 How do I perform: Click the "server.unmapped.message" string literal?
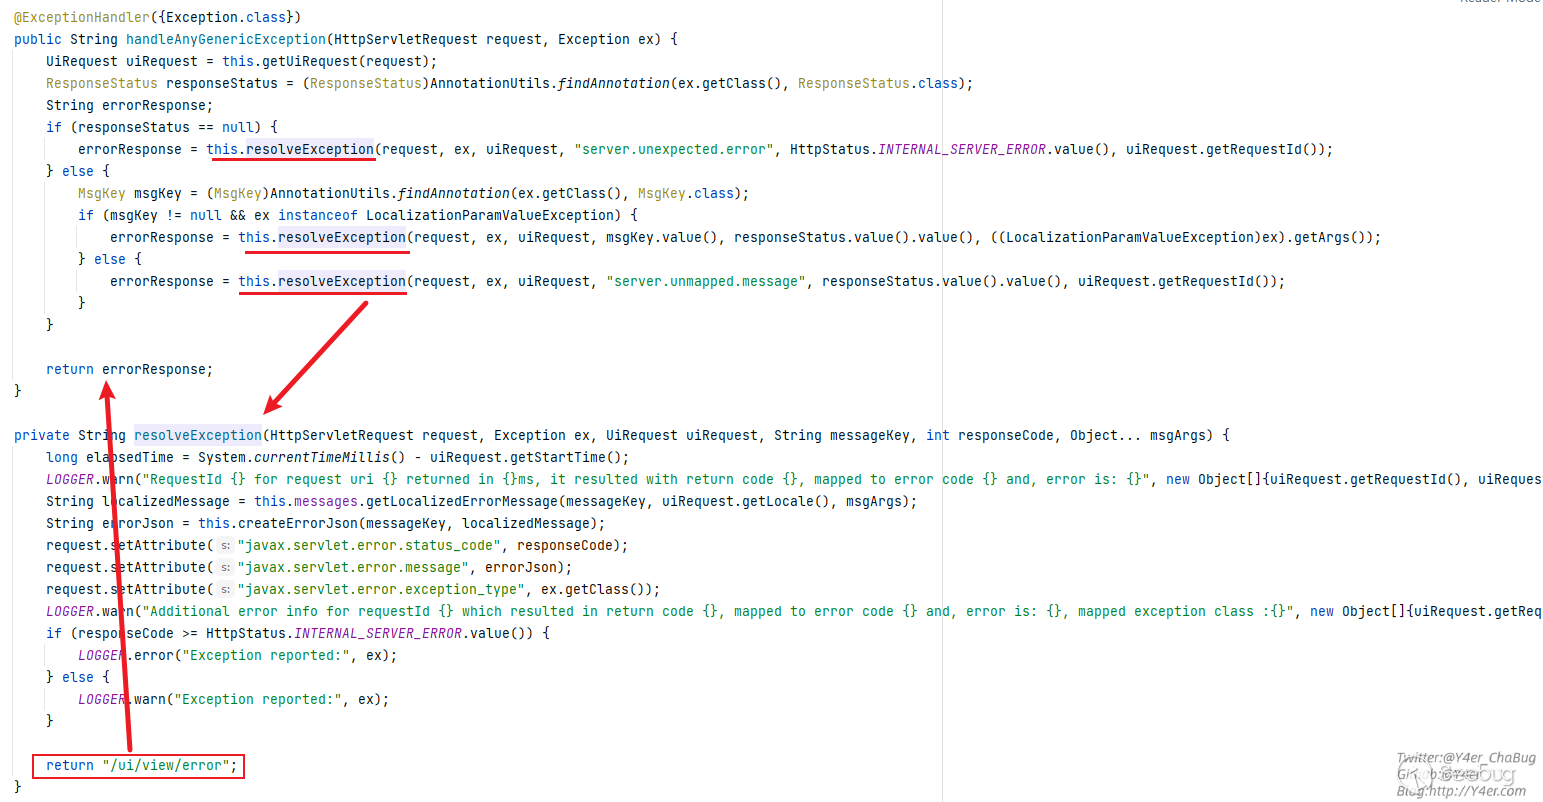[706, 281]
